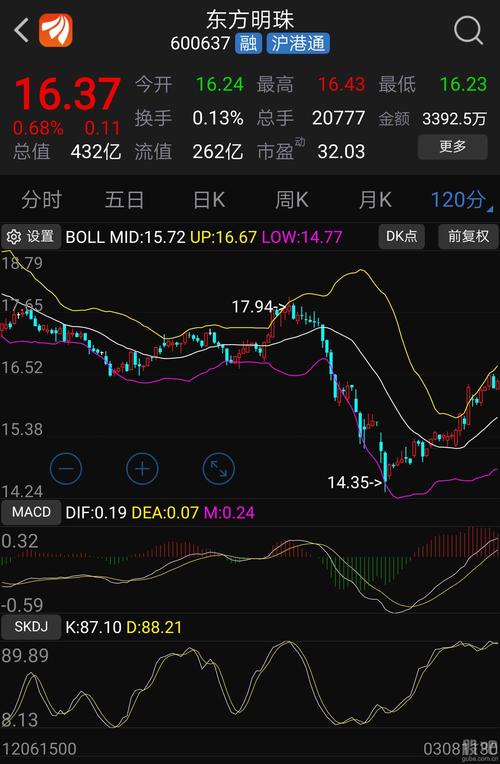Click the 今开 16.24 value
500x764 pixels.
[x=220, y=85]
